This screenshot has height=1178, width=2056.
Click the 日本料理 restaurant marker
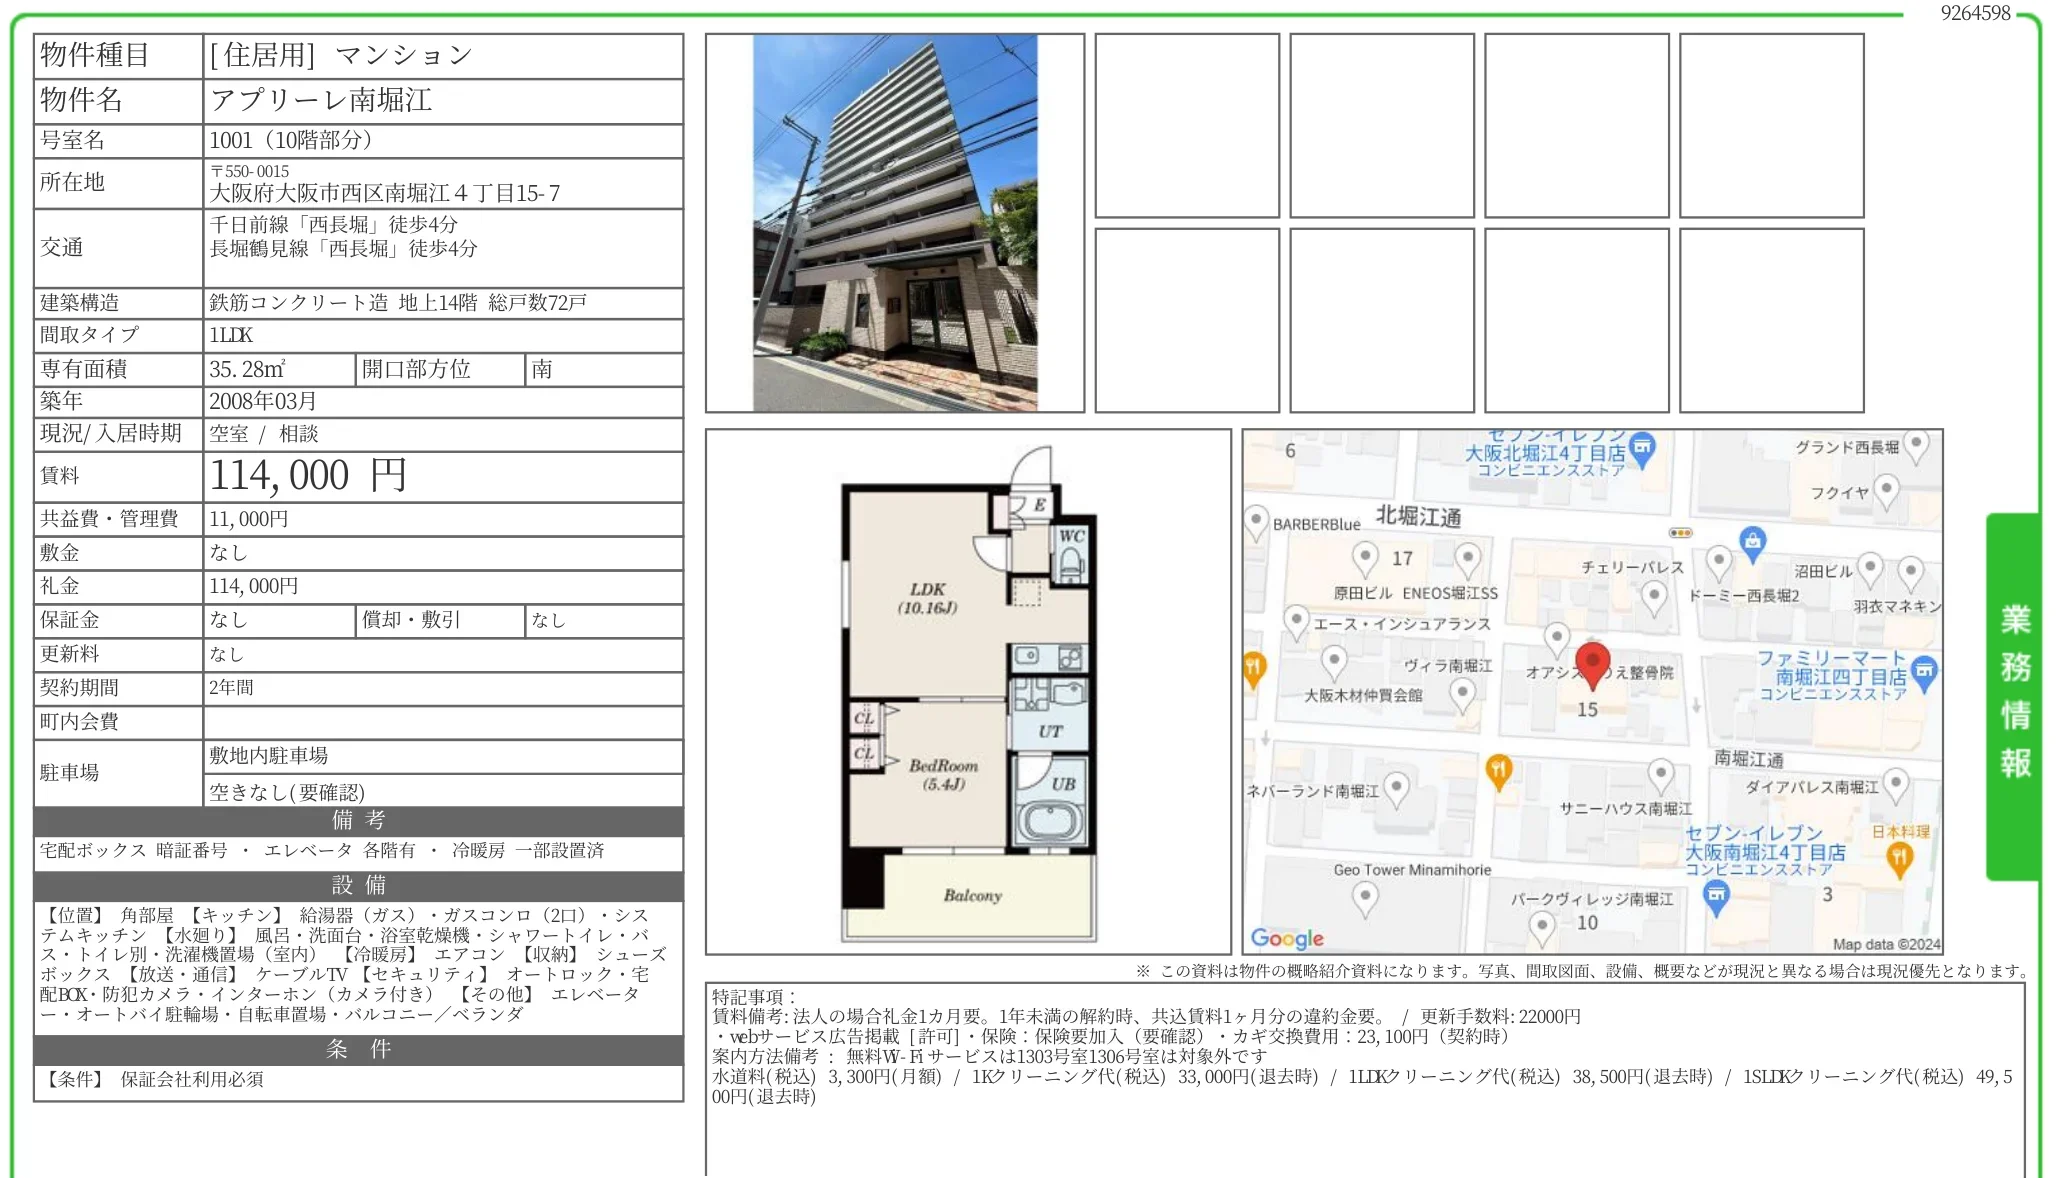(1899, 857)
